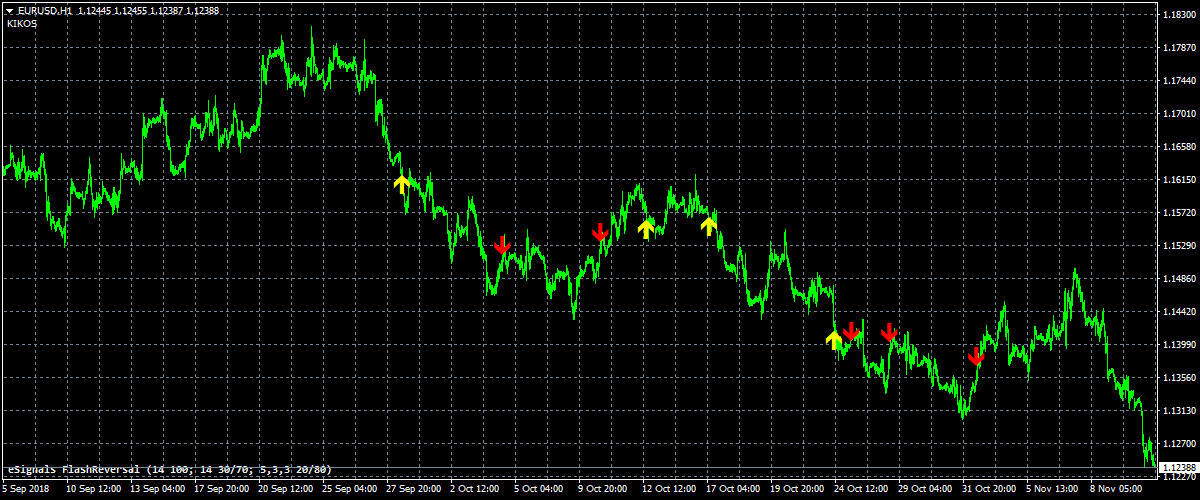The height and width of the screenshot is (500, 1200).
Task: Select the red down arrow above 5 Oct 04:00
Action: (x=502, y=245)
